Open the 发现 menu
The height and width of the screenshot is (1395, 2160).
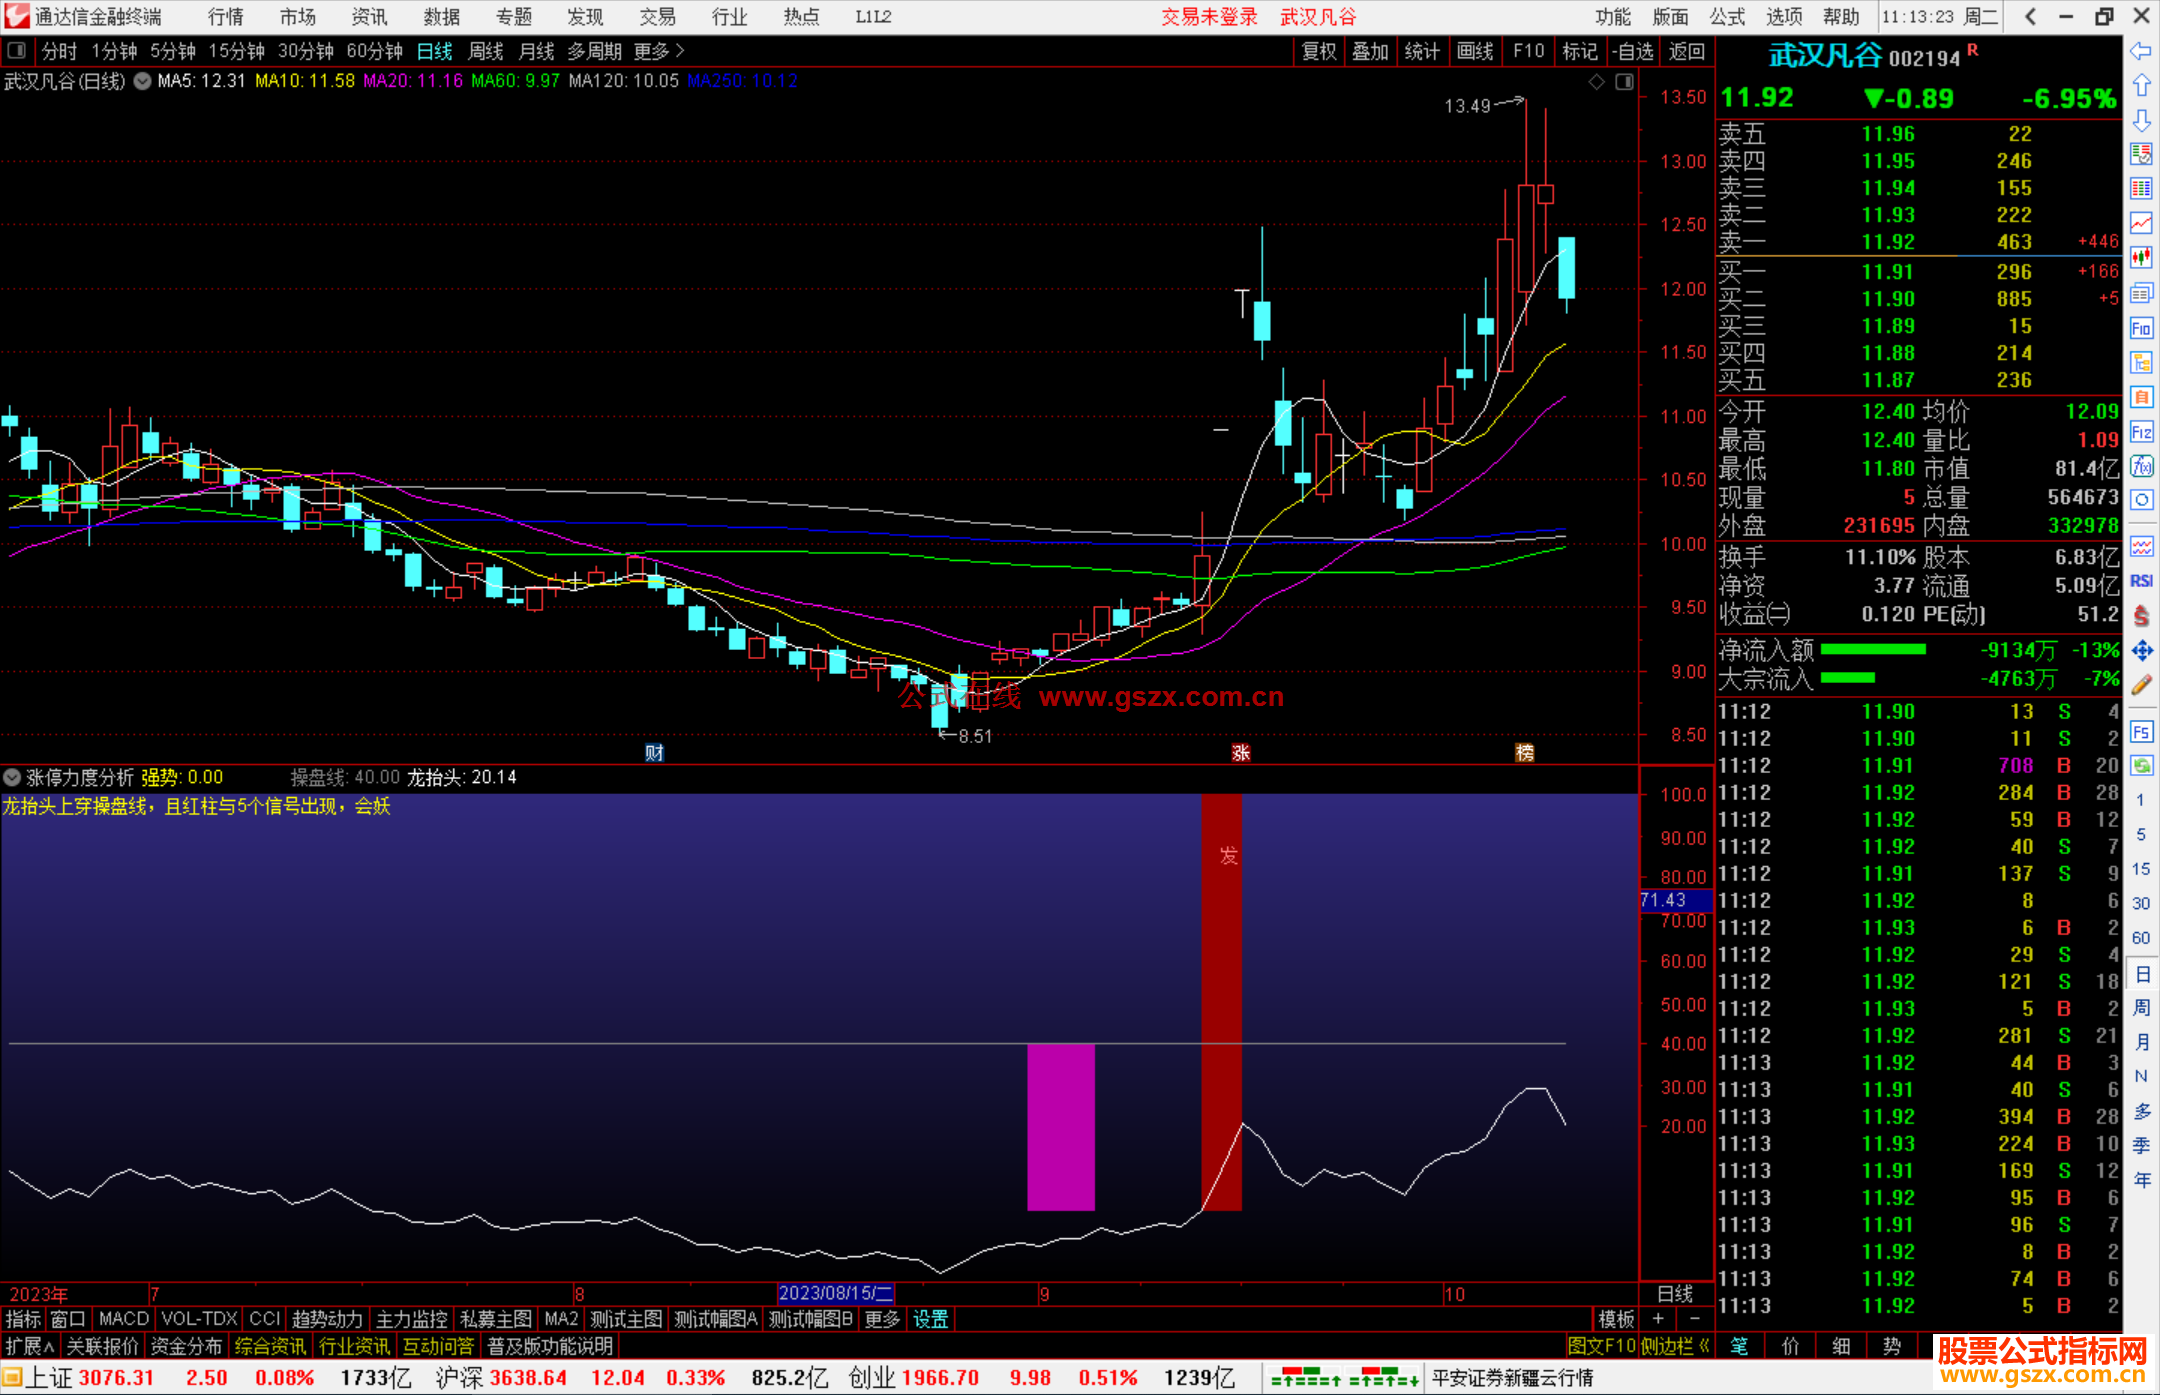click(585, 17)
